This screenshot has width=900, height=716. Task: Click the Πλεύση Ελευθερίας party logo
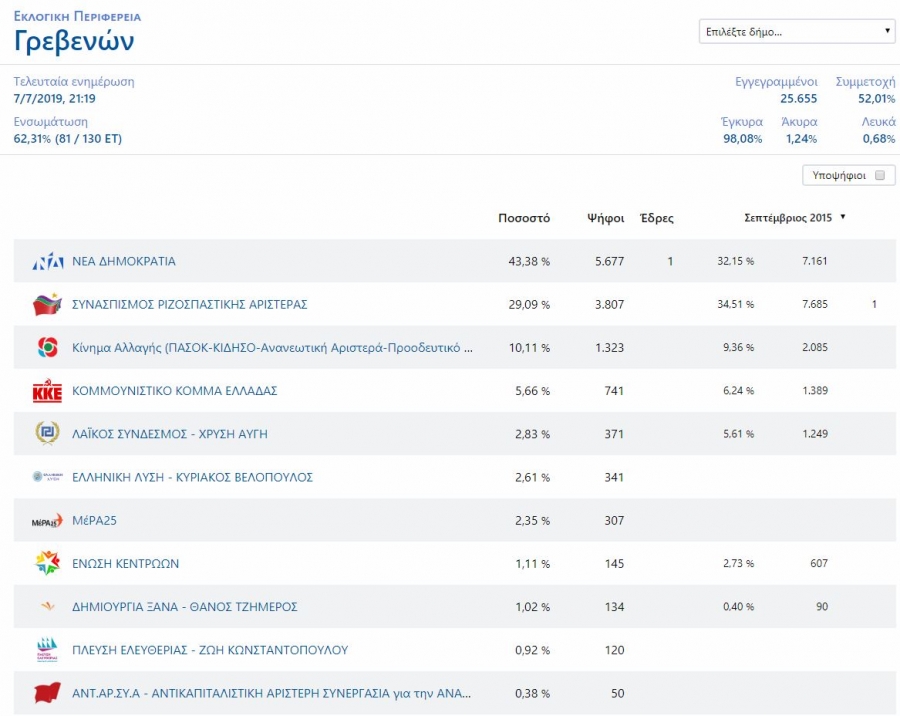point(47,650)
